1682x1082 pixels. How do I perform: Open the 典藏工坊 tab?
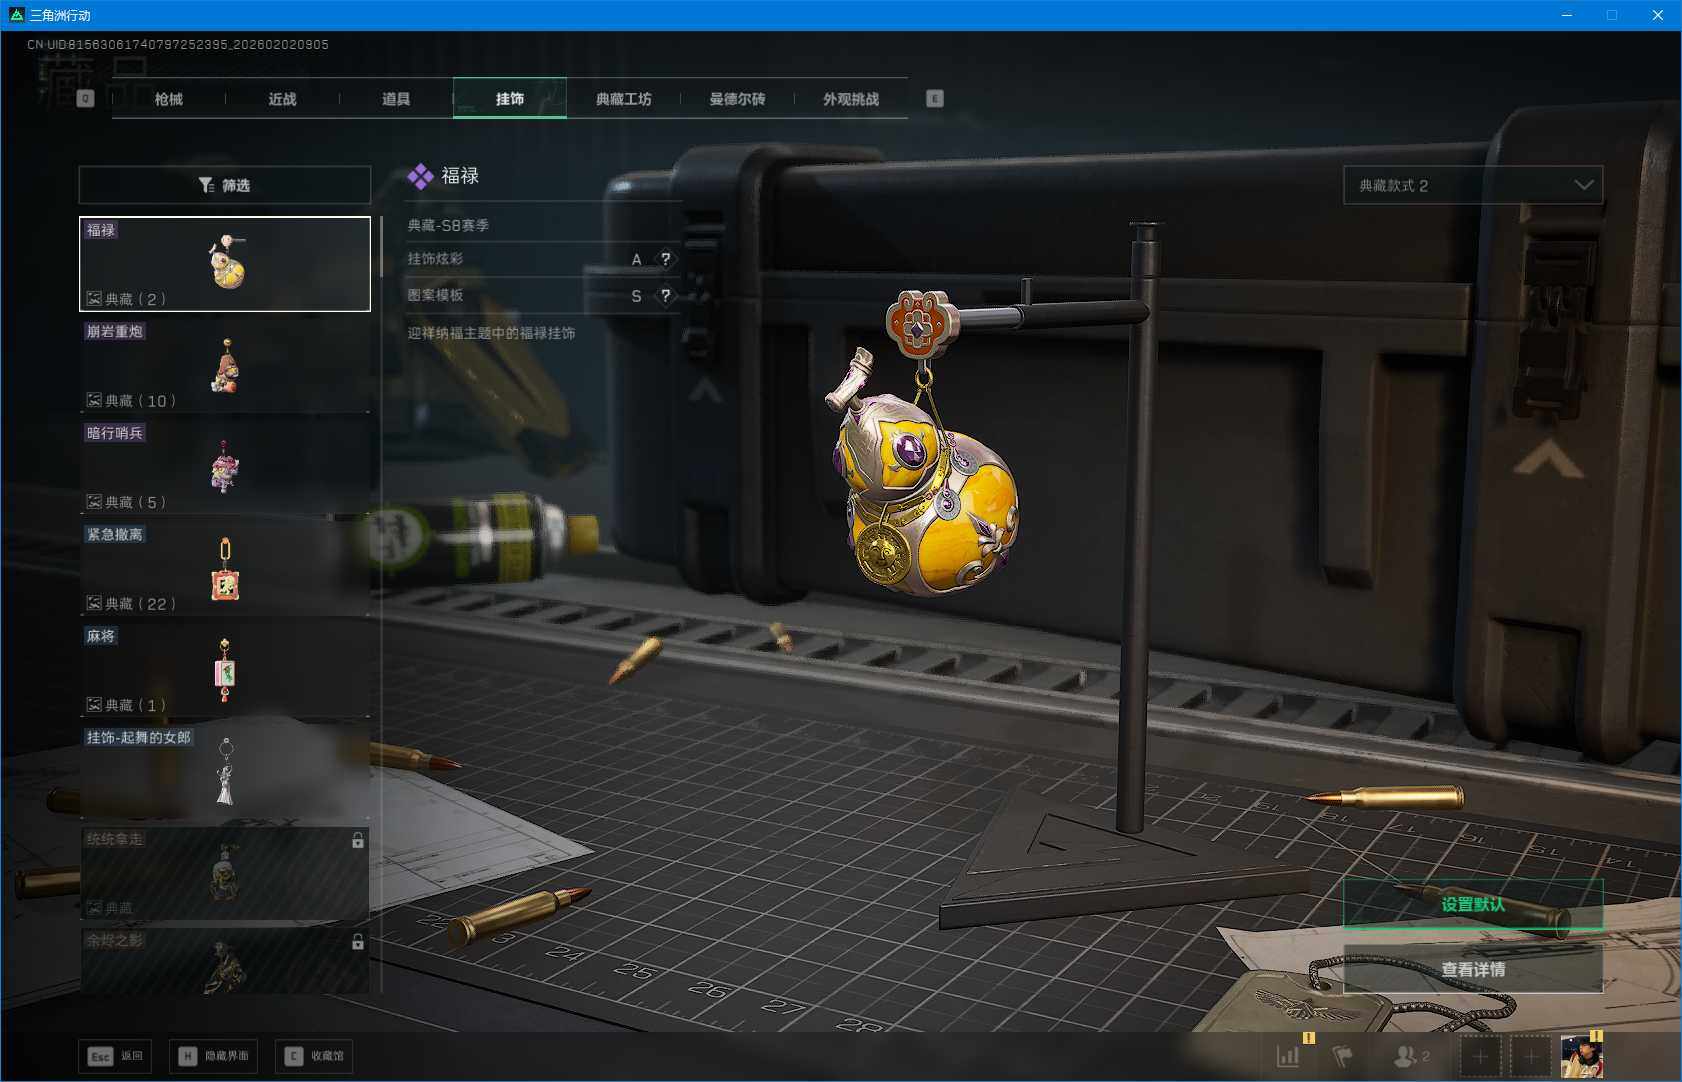(623, 99)
